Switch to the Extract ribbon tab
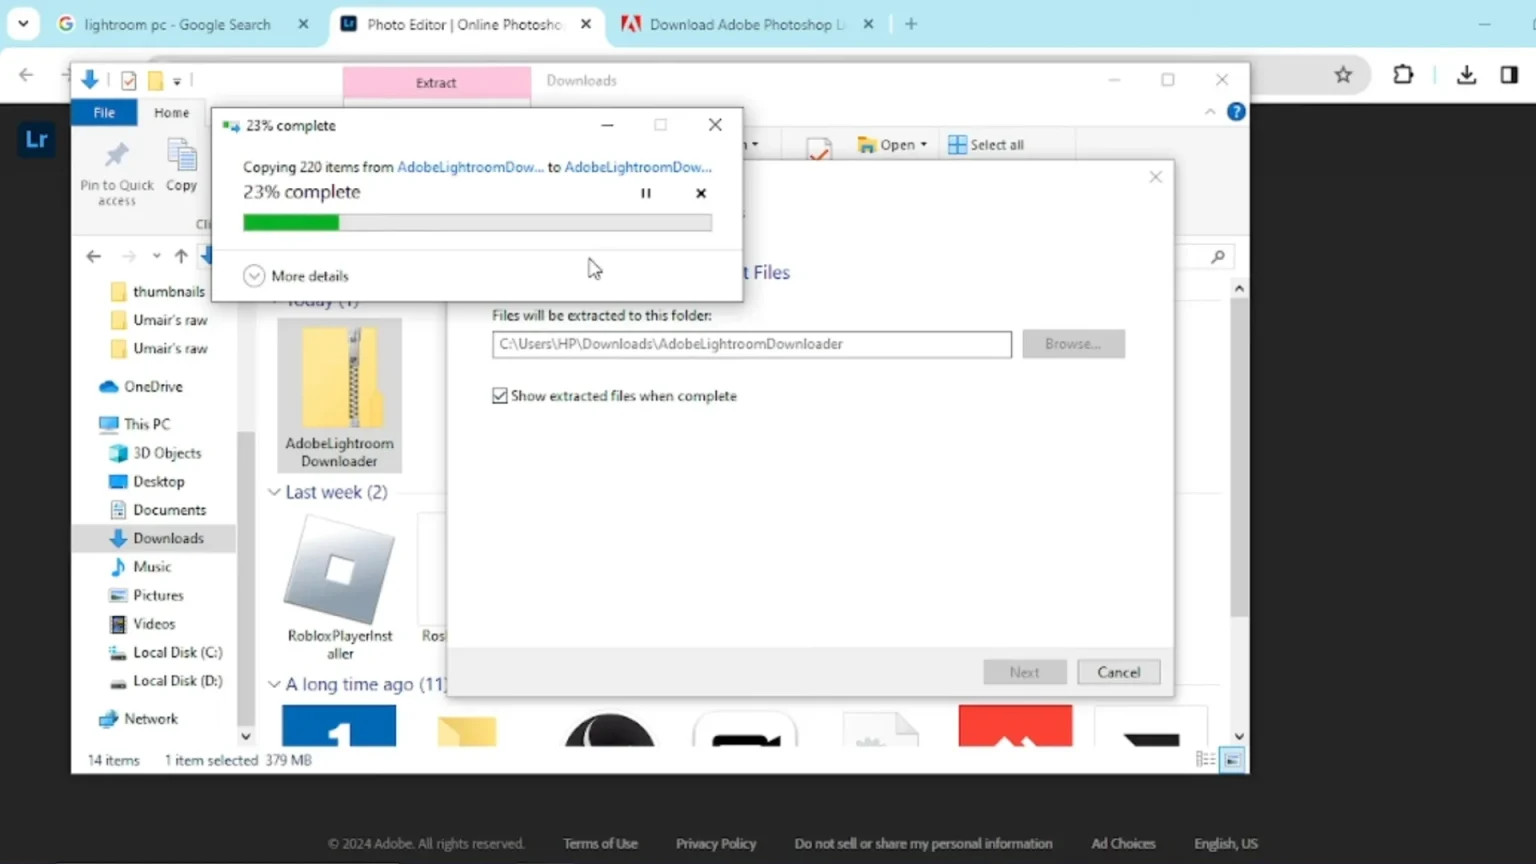Viewport: 1536px width, 864px height. 436,83
